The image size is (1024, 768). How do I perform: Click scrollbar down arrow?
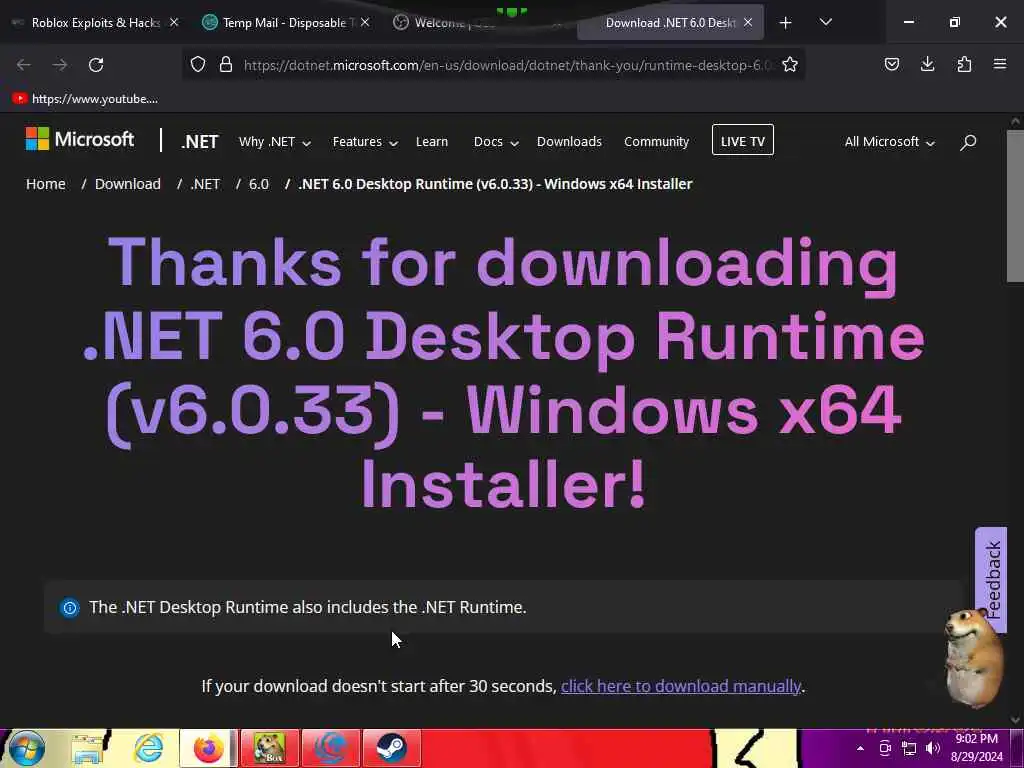pos(1015,720)
